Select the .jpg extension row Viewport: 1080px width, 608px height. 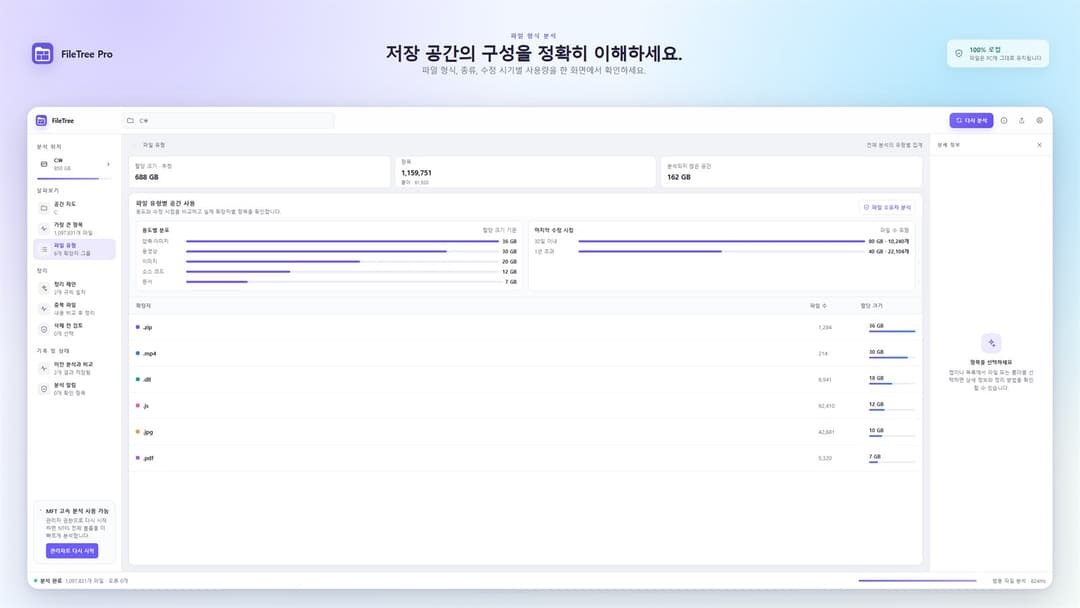(x=526, y=432)
